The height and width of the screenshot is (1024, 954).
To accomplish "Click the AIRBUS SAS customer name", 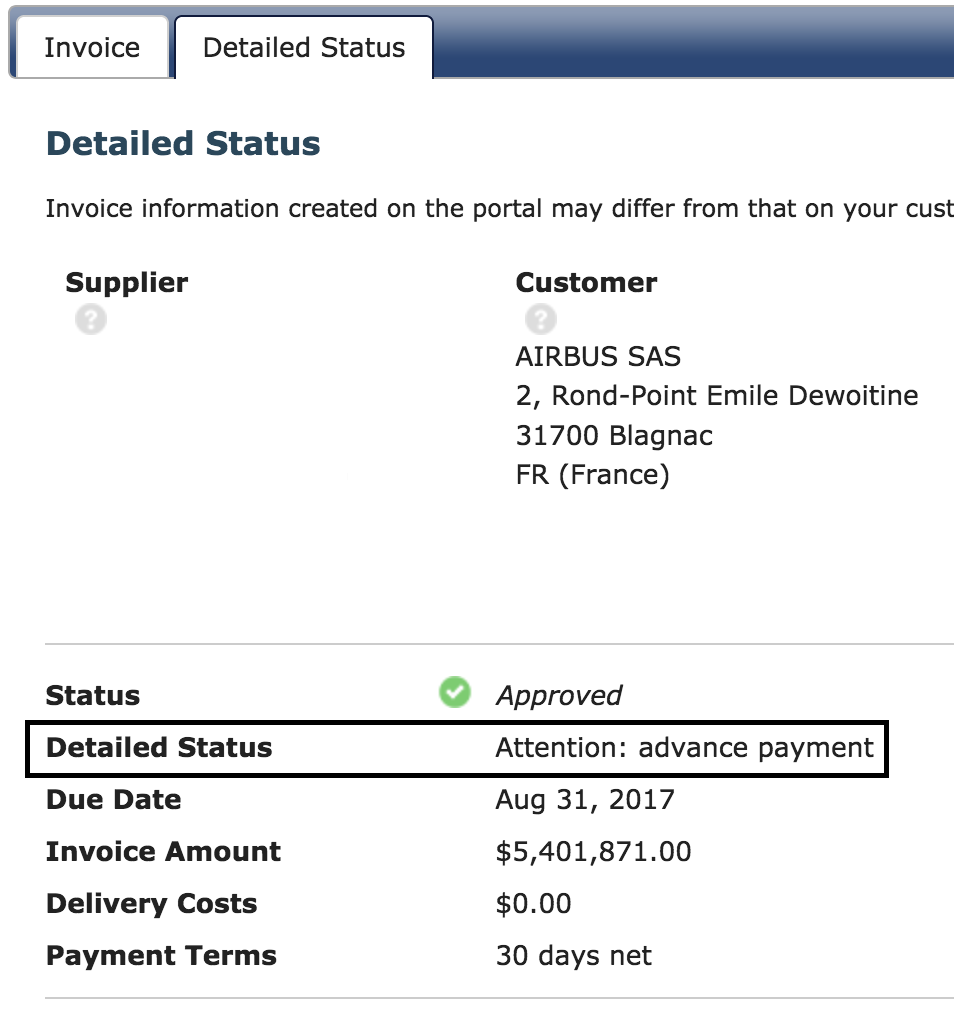I will coord(598,357).
